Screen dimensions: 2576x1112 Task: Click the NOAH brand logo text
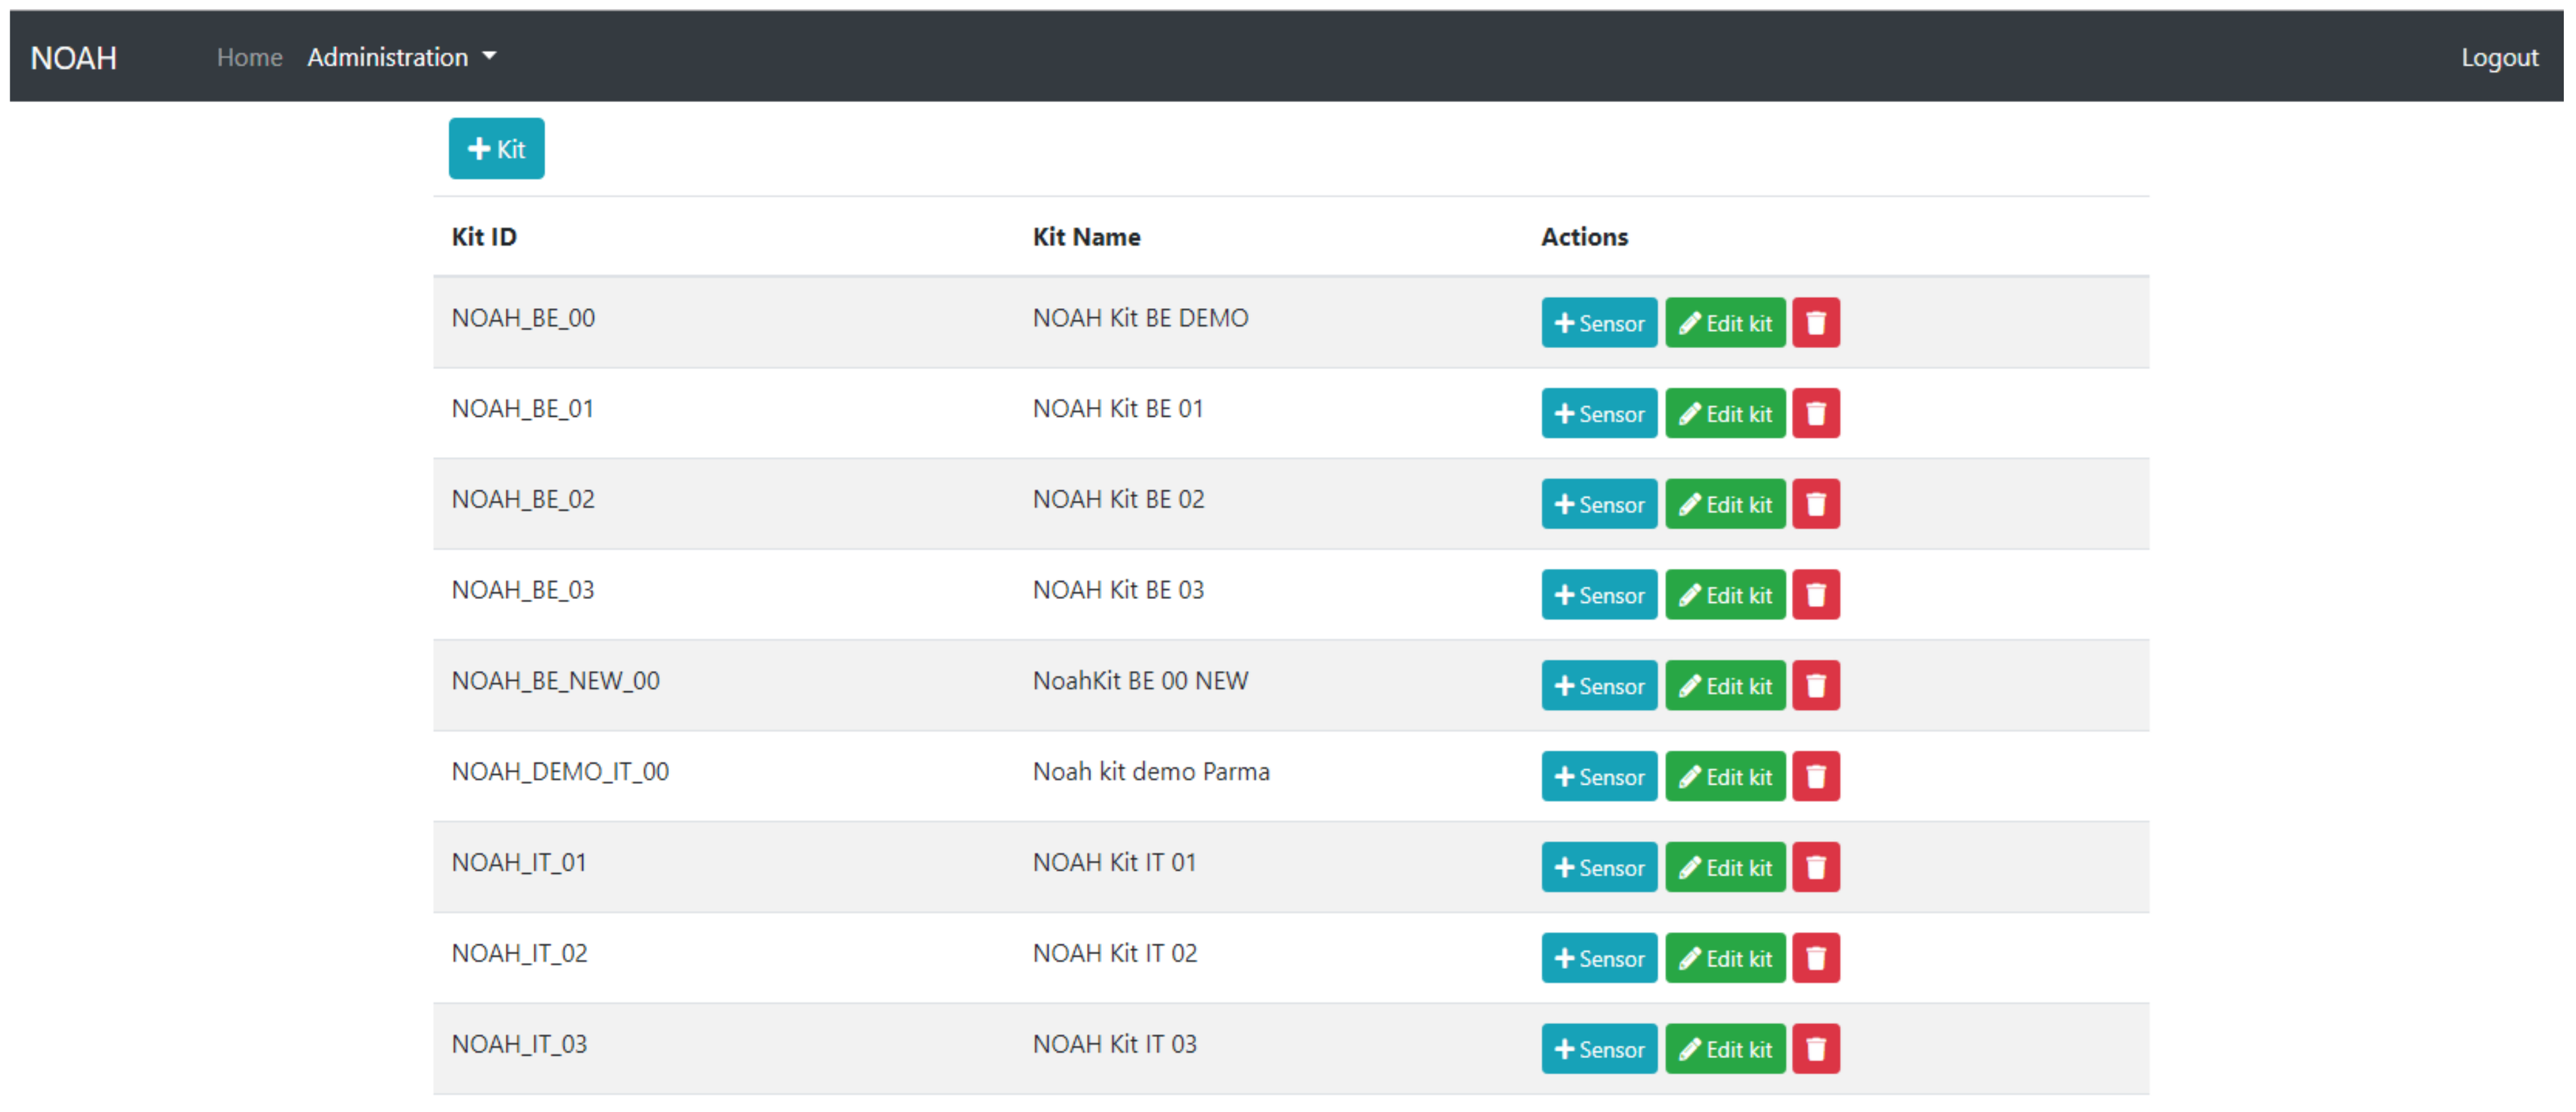[x=74, y=58]
